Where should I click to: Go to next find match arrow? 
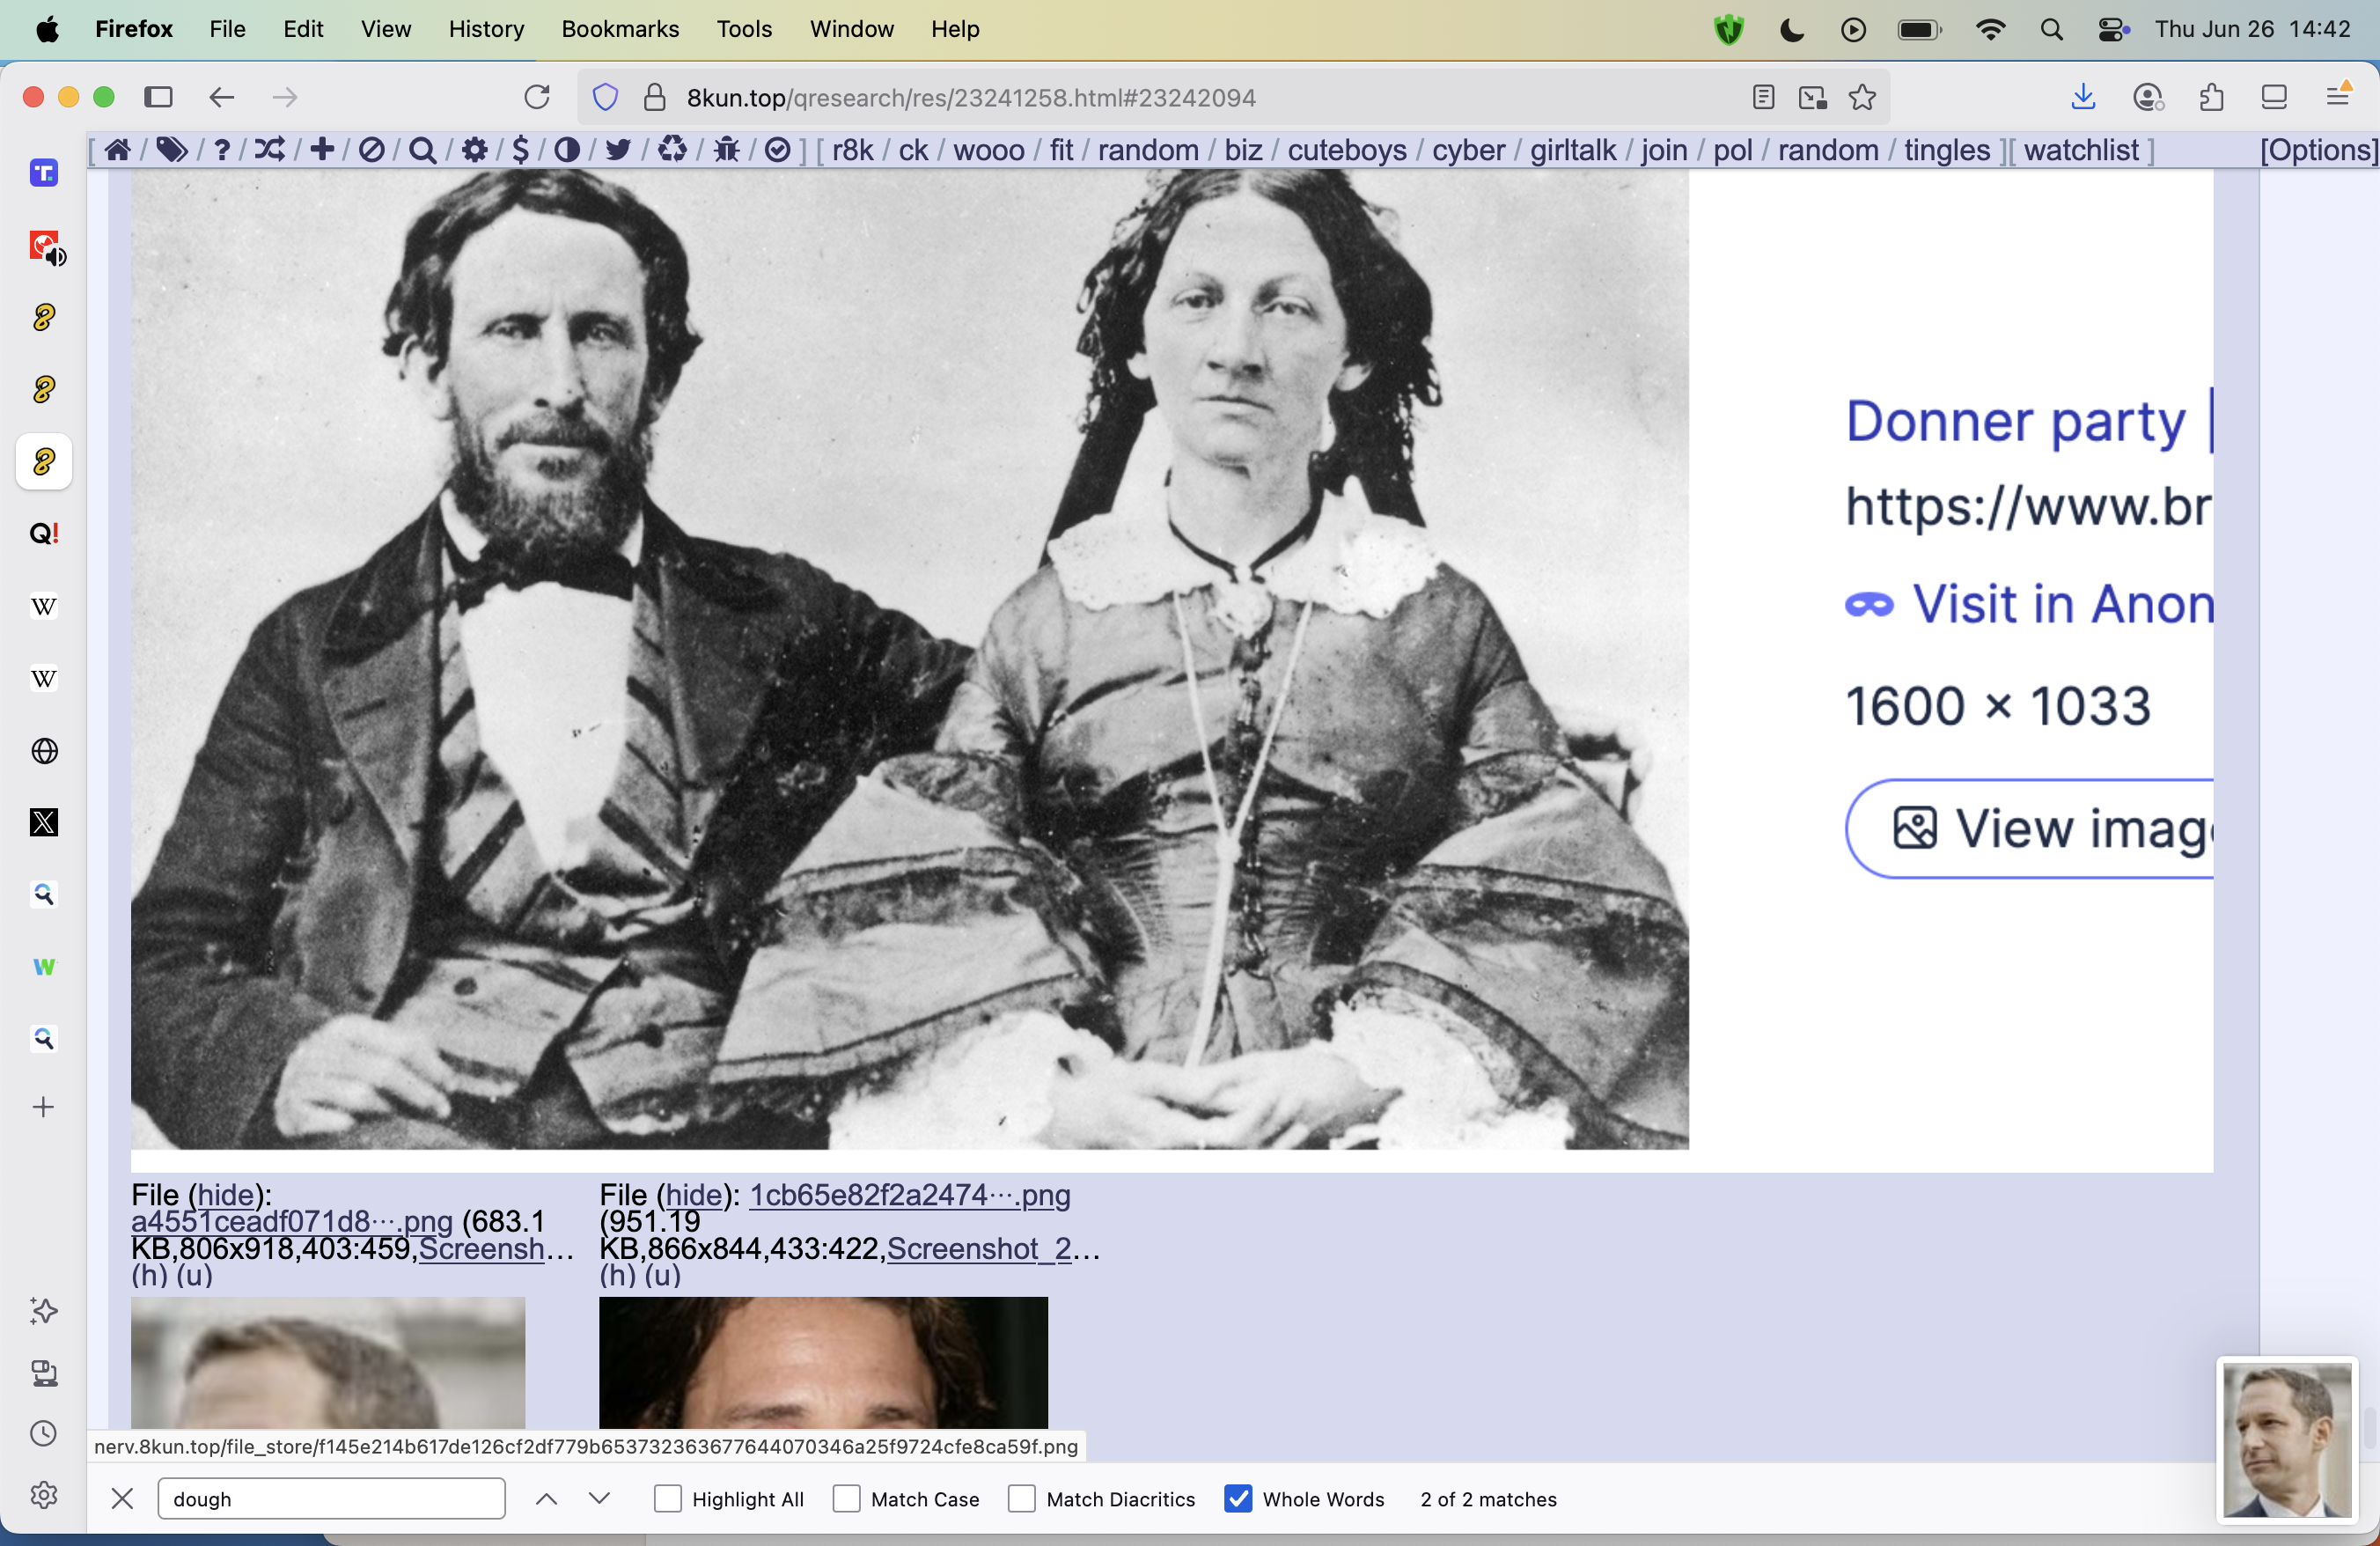coord(600,1498)
